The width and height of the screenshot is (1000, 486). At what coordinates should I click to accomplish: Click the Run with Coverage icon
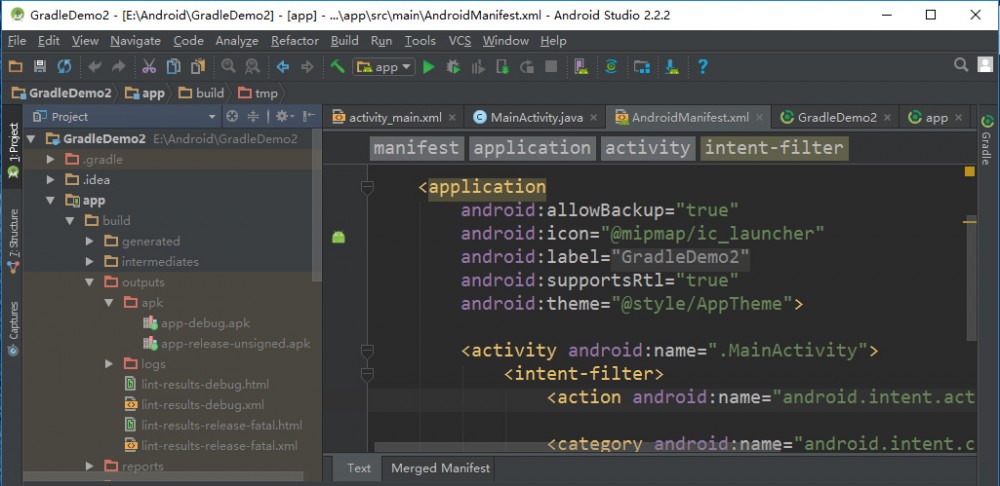coord(478,66)
